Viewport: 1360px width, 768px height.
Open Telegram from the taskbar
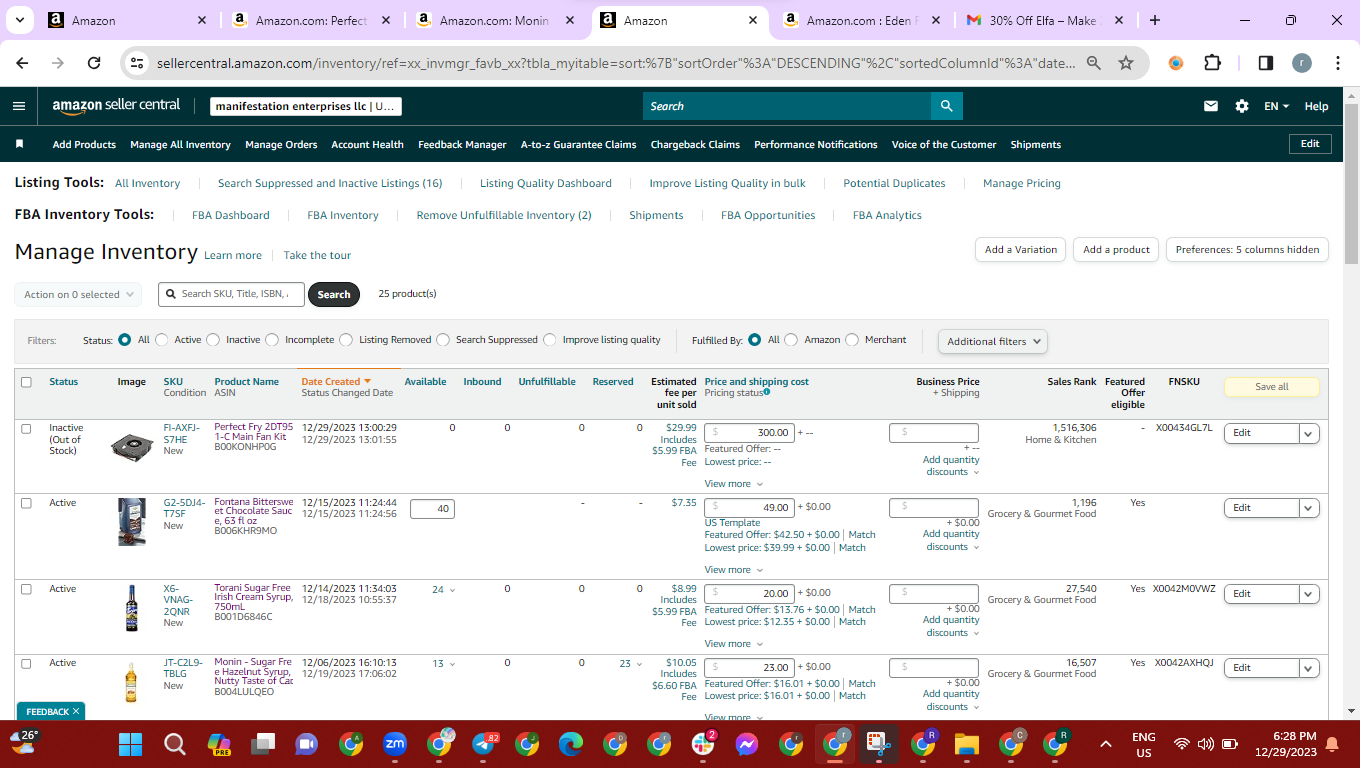pos(484,744)
